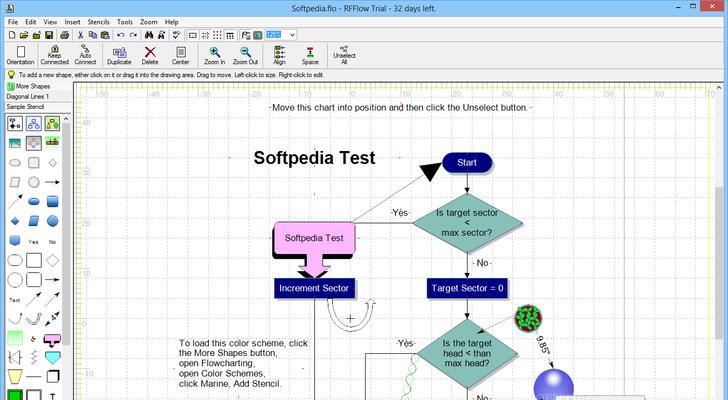Open the Help menu
Image resolution: width=728 pixels, height=400 pixels.
(x=171, y=22)
